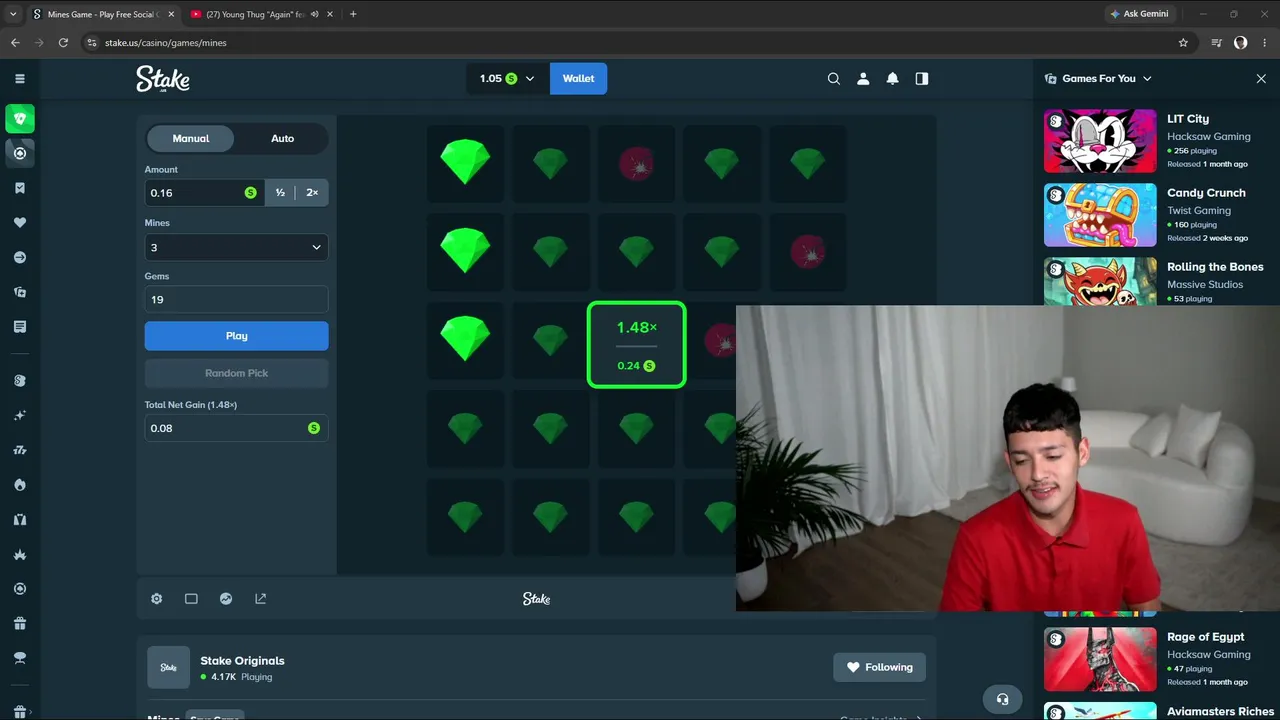Click the Gems field showing 19

coord(236,300)
